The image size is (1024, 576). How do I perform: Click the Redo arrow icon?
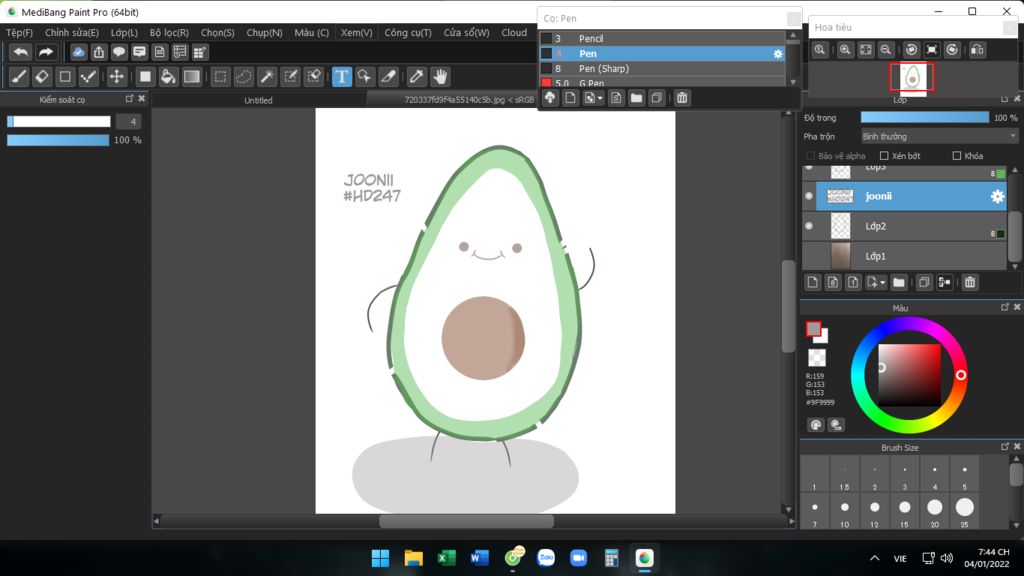tap(46, 52)
